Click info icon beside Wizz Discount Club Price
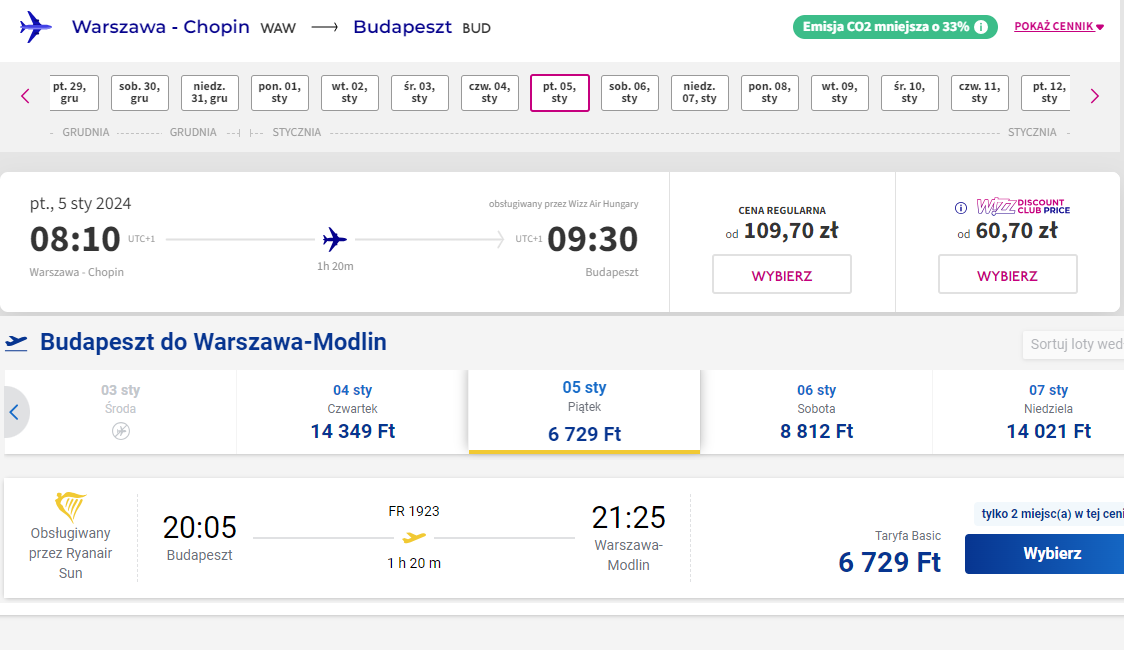Image resolution: width=1124 pixels, height=650 pixels. tap(961, 208)
